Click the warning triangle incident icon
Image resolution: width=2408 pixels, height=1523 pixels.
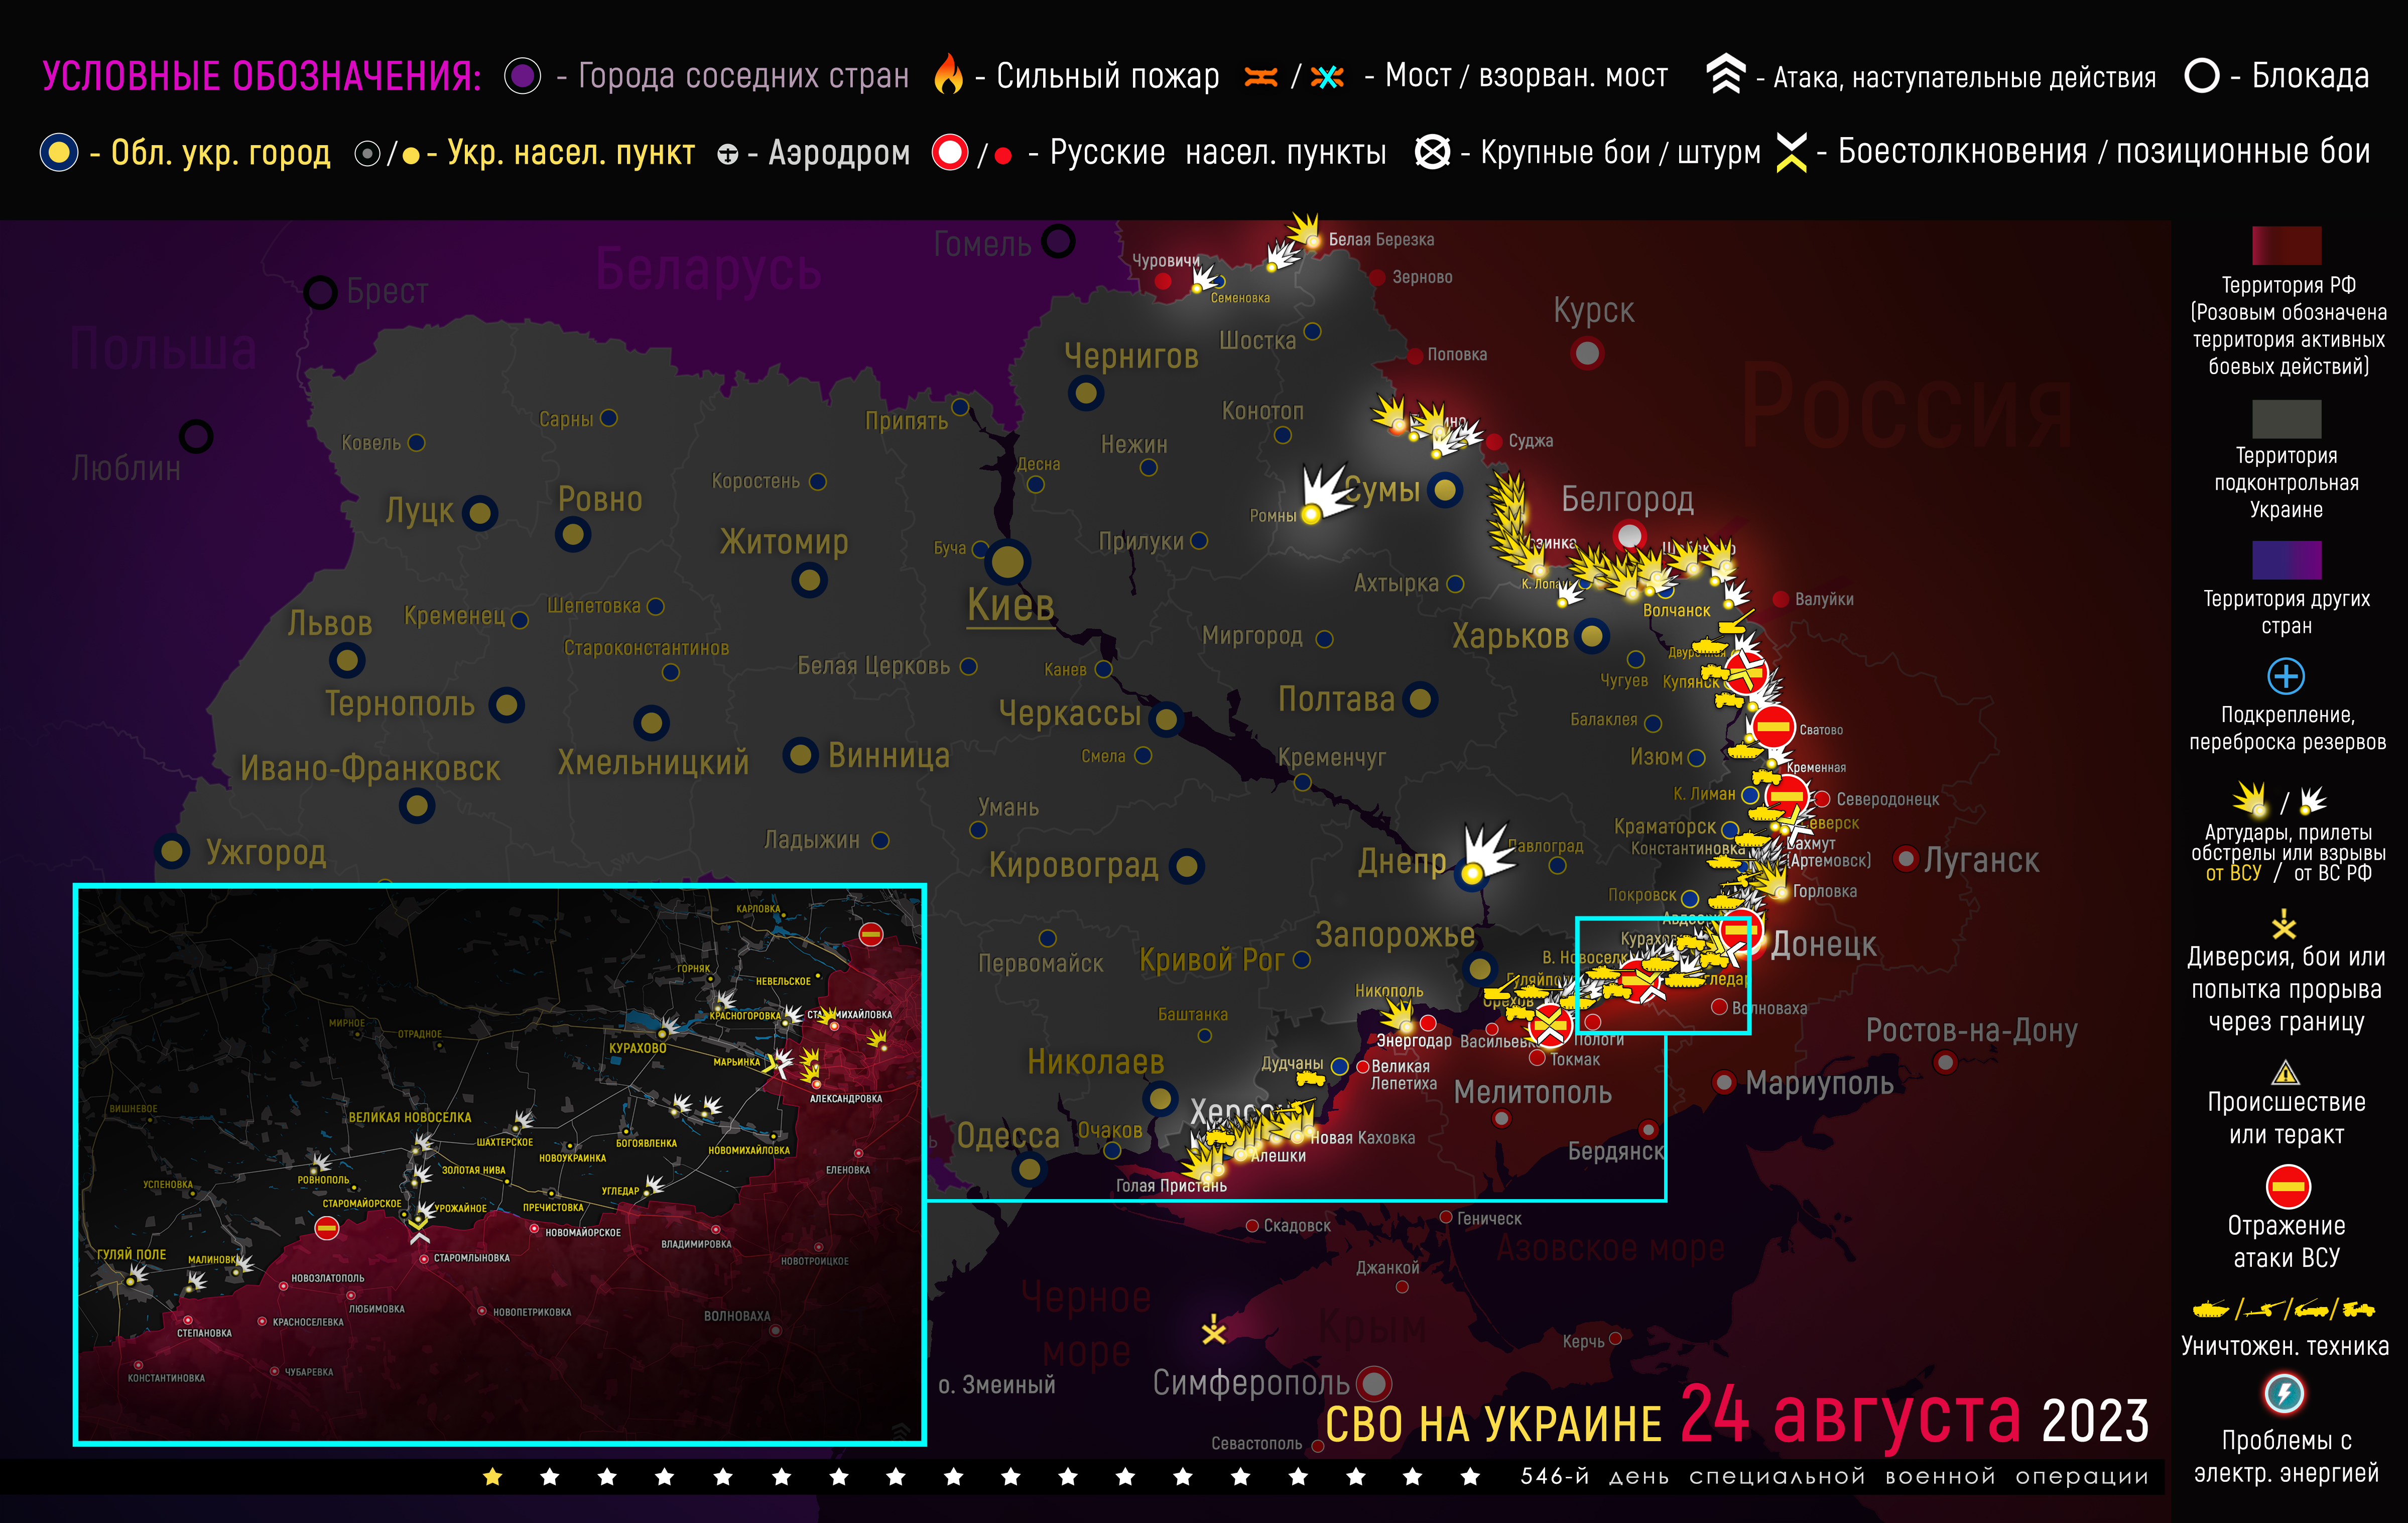point(2285,1073)
